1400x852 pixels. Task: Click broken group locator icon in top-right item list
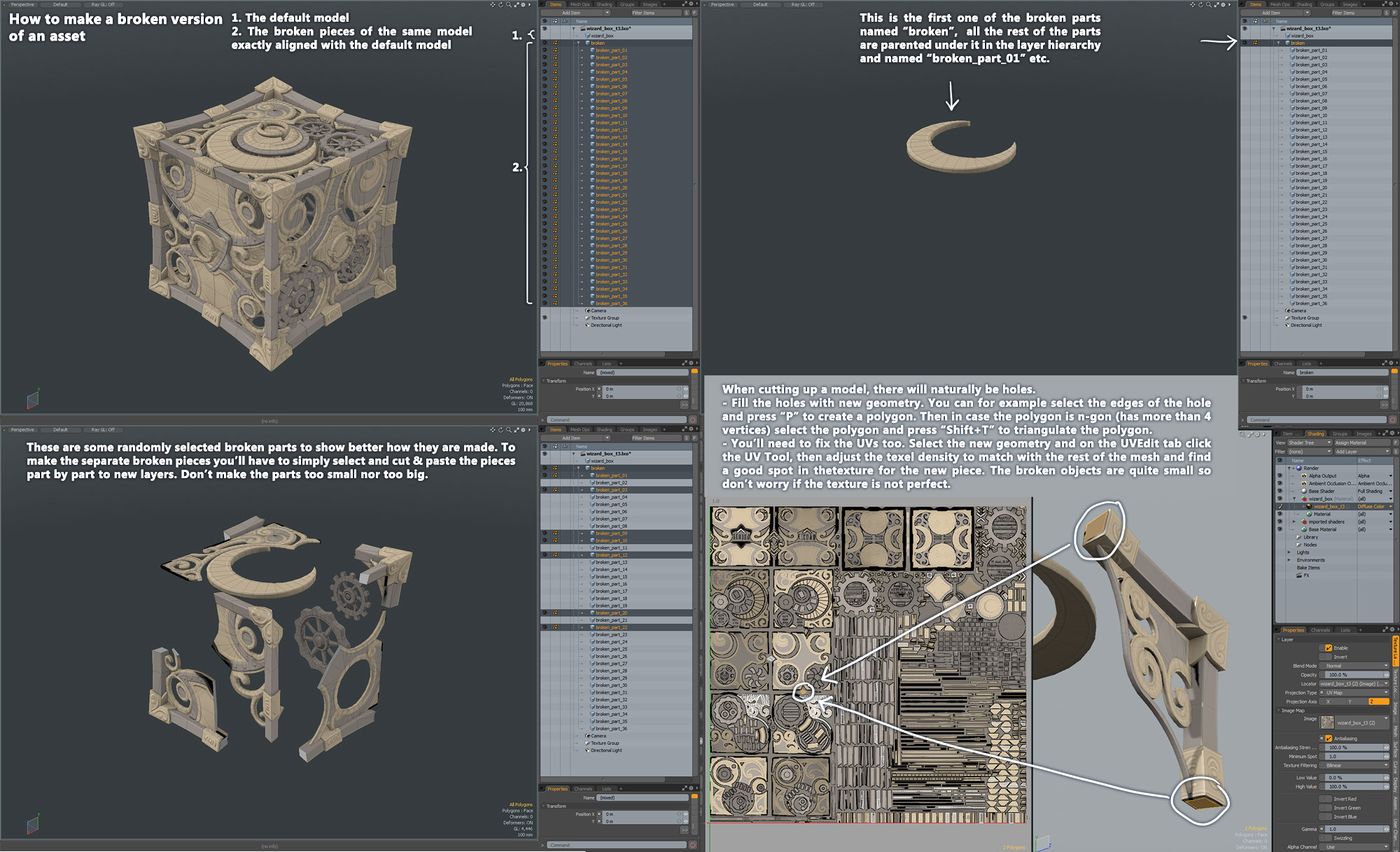pos(1287,43)
